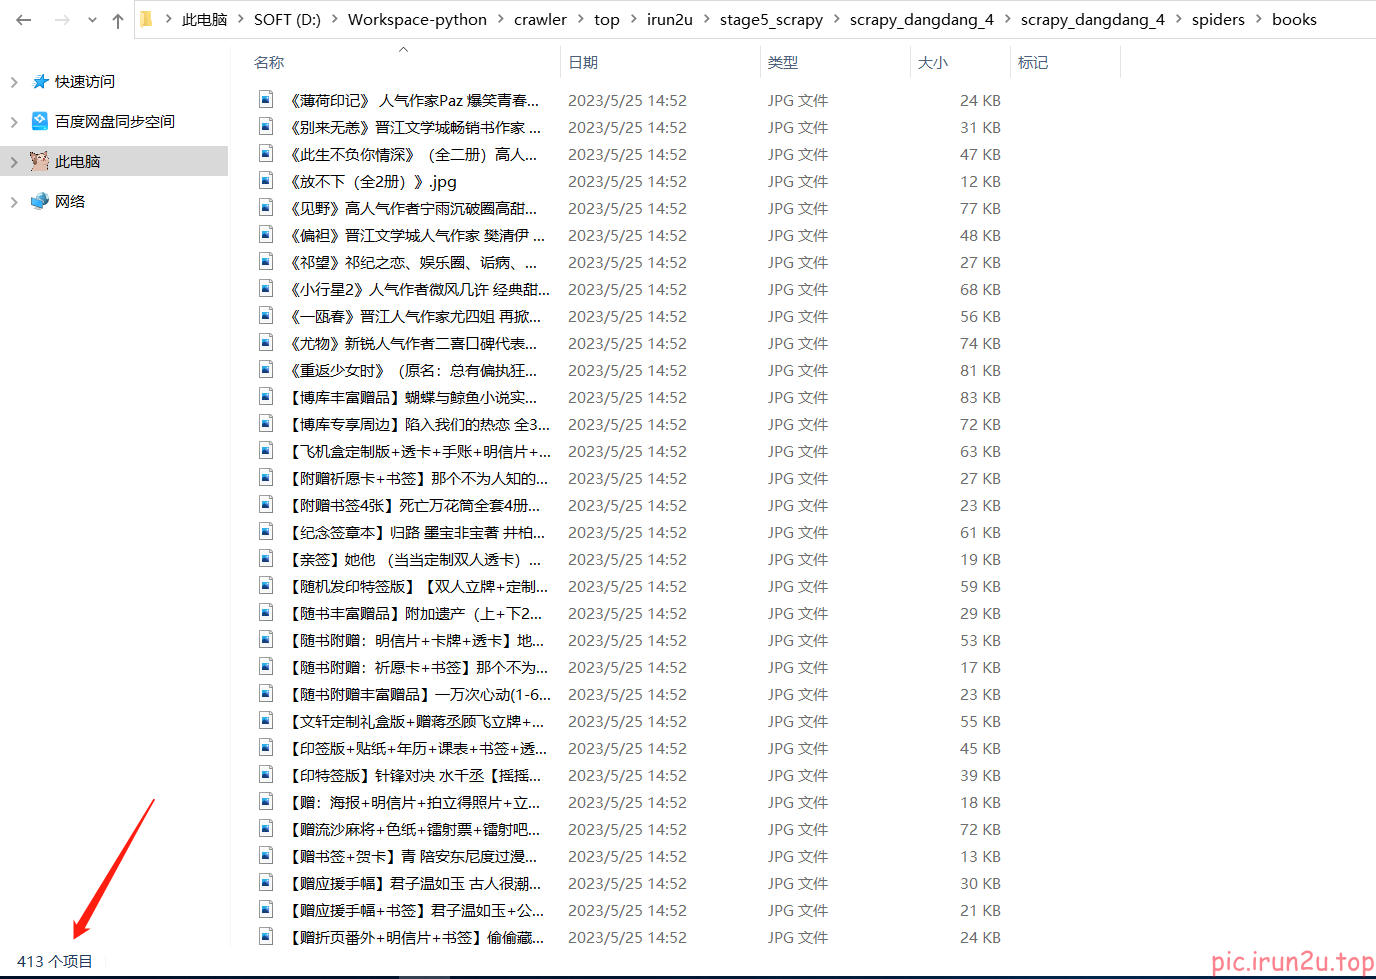Sort files by 名称 column header
This screenshot has height=979, width=1376.
pos(269,62)
